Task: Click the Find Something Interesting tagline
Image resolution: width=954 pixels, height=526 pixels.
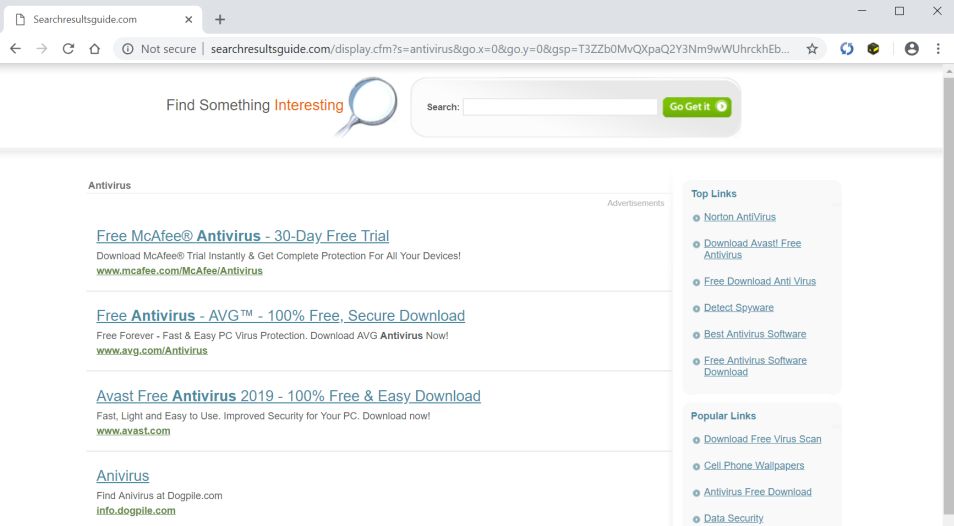Action: pyautogui.click(x=255, y=105)
